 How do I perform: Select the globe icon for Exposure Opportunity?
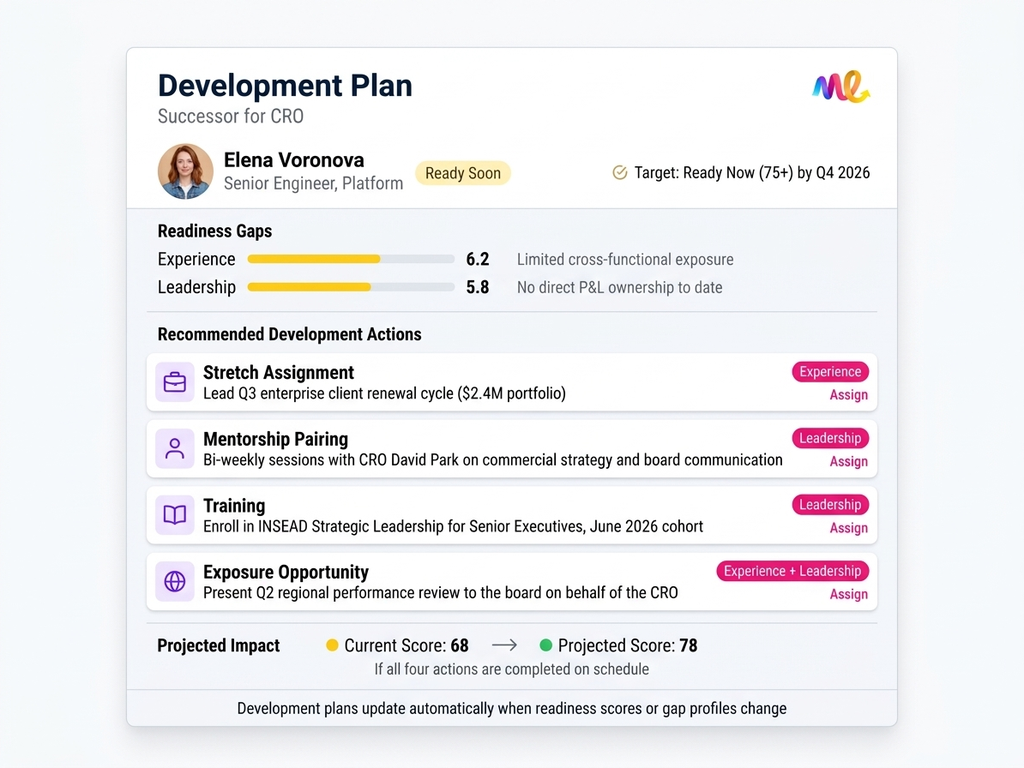coord(174,581)
